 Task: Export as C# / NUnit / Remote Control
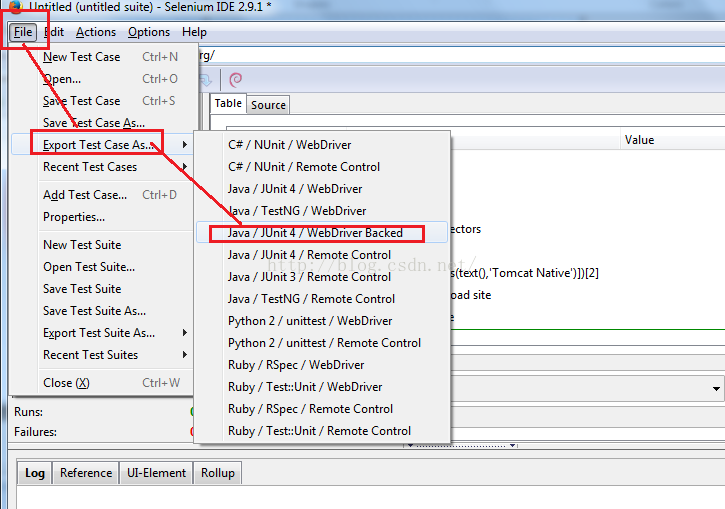pyautogui.click(x=322, y=167)
